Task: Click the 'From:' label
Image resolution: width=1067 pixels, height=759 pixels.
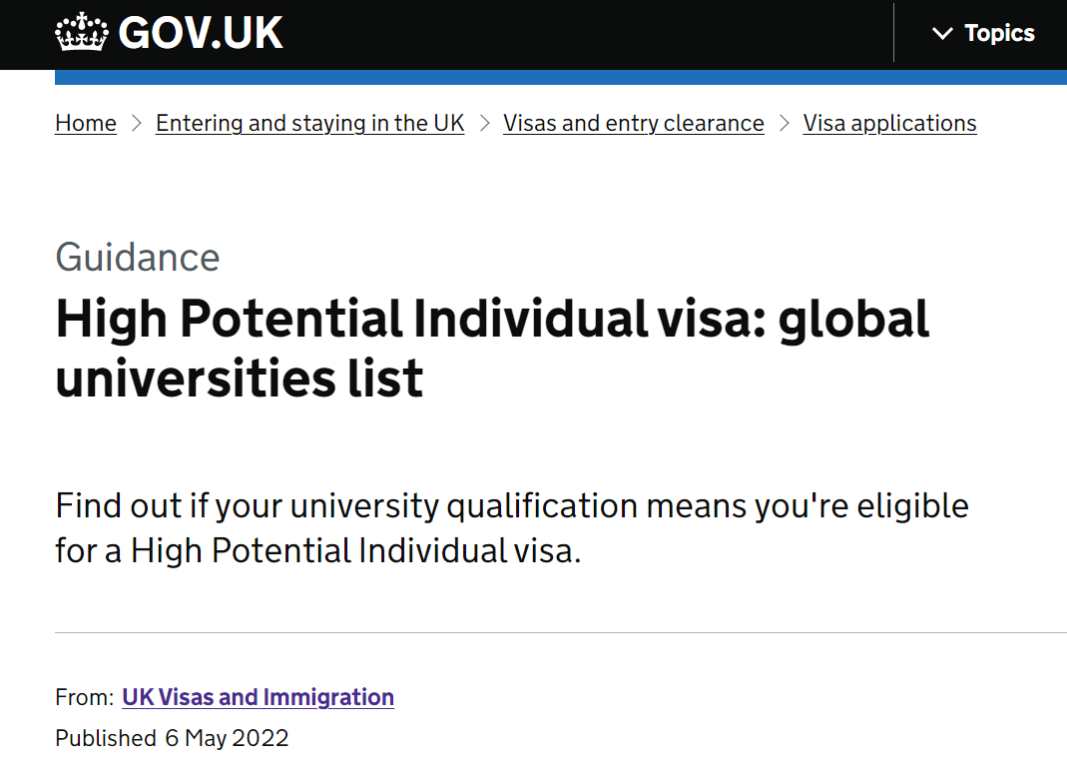Action: point(84,697)
